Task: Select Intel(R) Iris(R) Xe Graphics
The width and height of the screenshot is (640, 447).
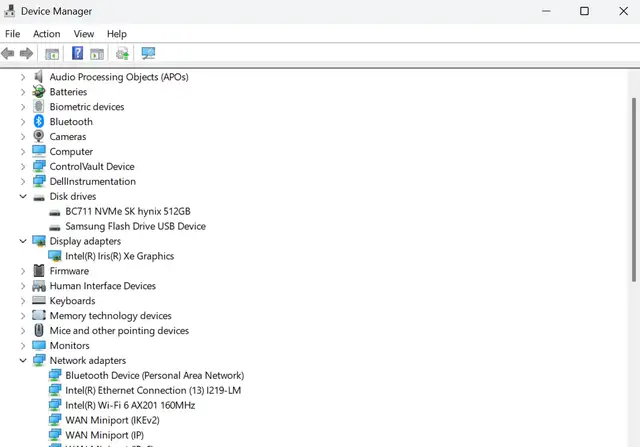Action: click(120, 256)
